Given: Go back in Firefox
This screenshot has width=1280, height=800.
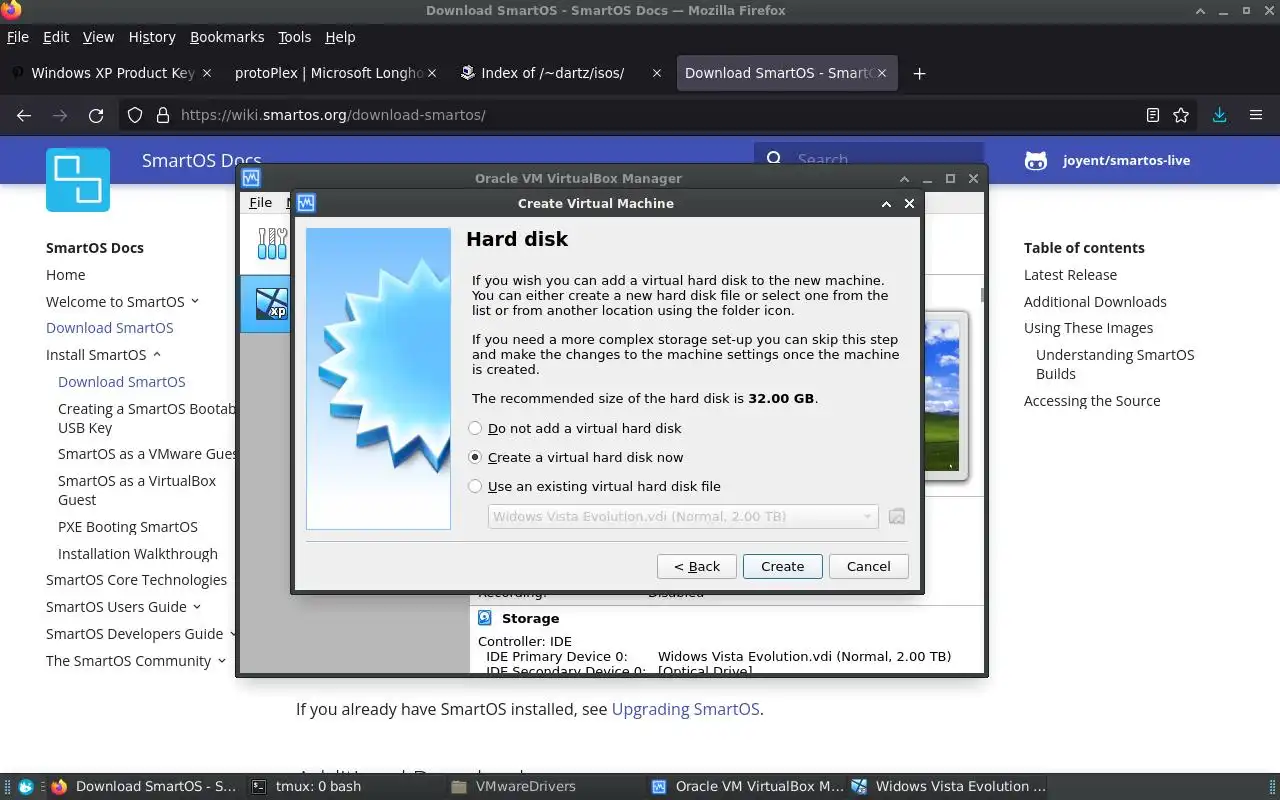Looking at the screenshot, I should click(x=24, y=115).
